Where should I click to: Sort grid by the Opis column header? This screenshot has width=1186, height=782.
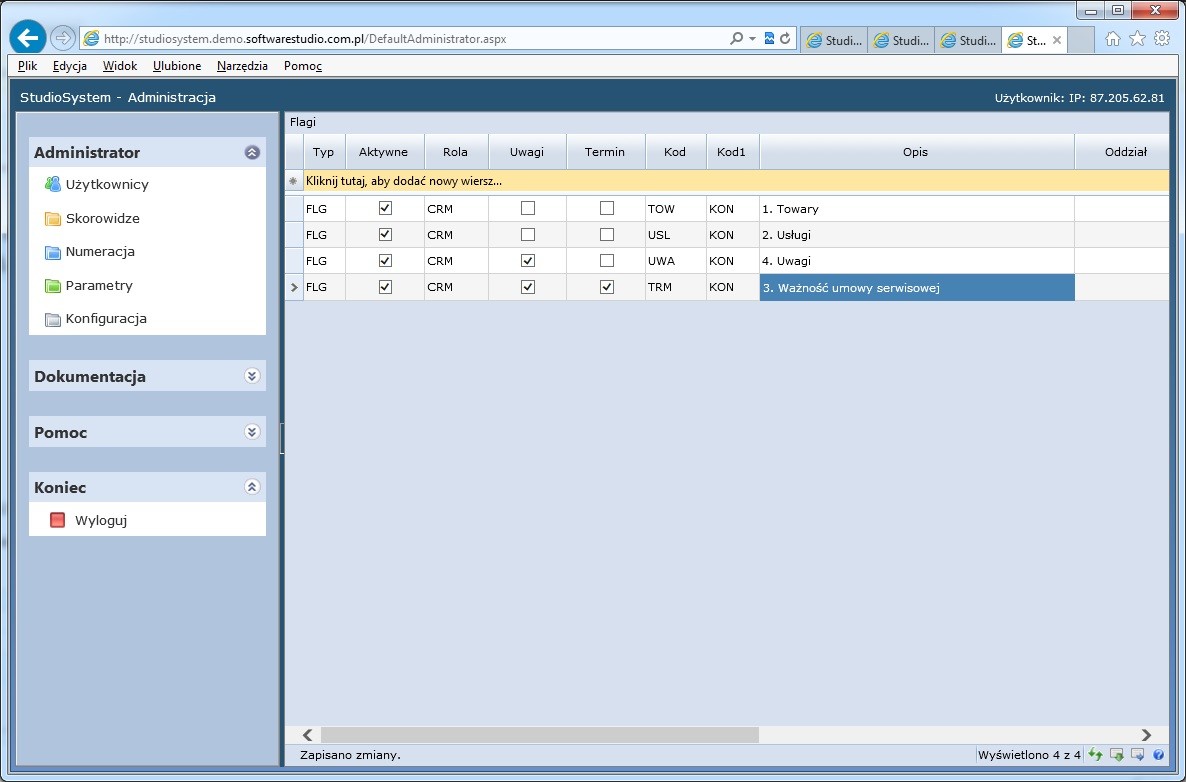click(916, 152)
